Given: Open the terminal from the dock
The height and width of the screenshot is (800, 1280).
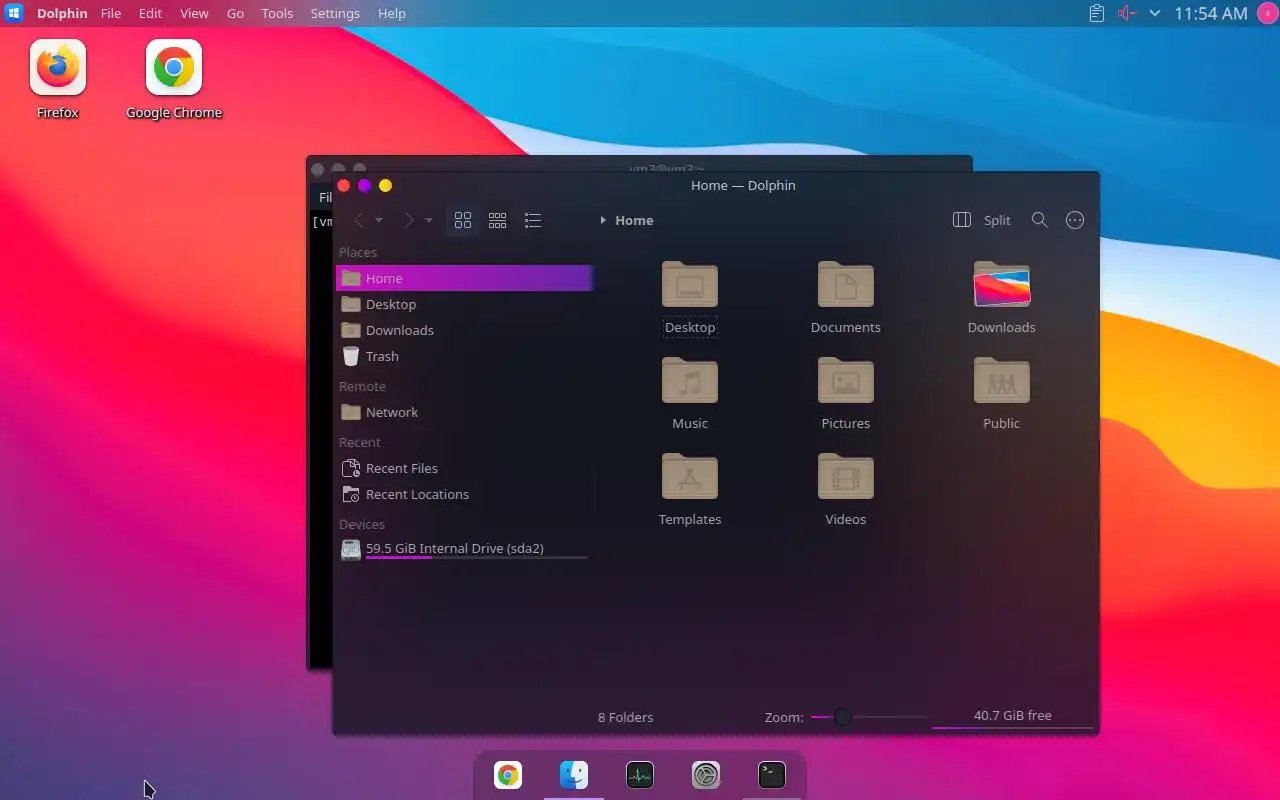Looking at the screenshot, I should tap(772, 775).
